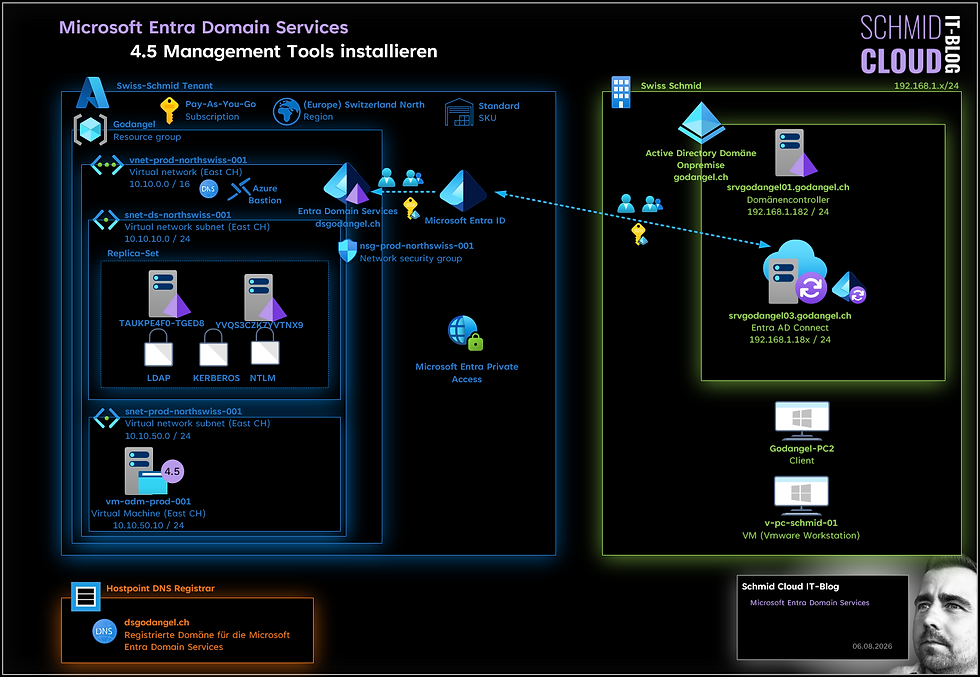Click the 10.10.50.10 / 24 VM address
The width and height of the screenshot is (980, 677).
coord(148,525)
